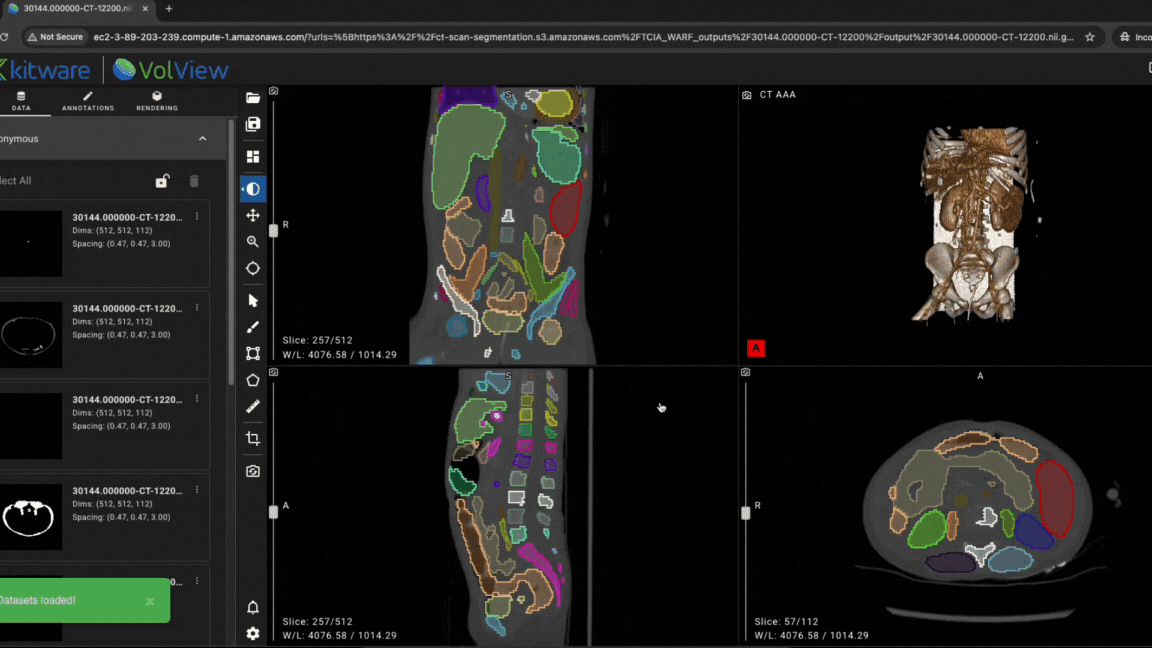1152x648 pixels.
Task: Bookmark page with the star icon
Action: click(1090, 37)
